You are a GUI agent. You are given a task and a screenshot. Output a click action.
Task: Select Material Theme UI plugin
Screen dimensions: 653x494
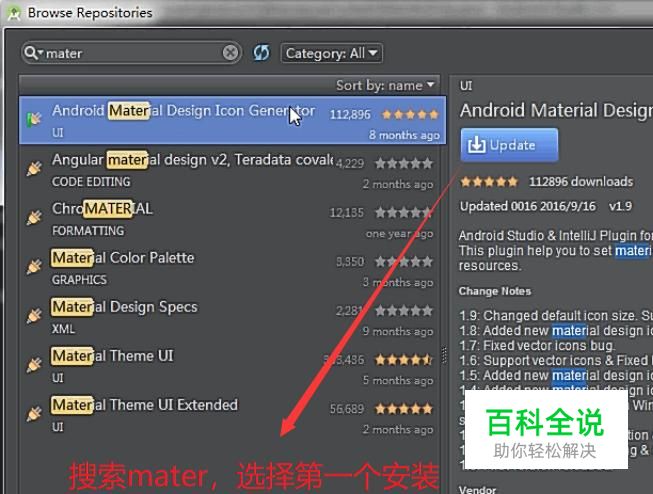pos(230,367)
